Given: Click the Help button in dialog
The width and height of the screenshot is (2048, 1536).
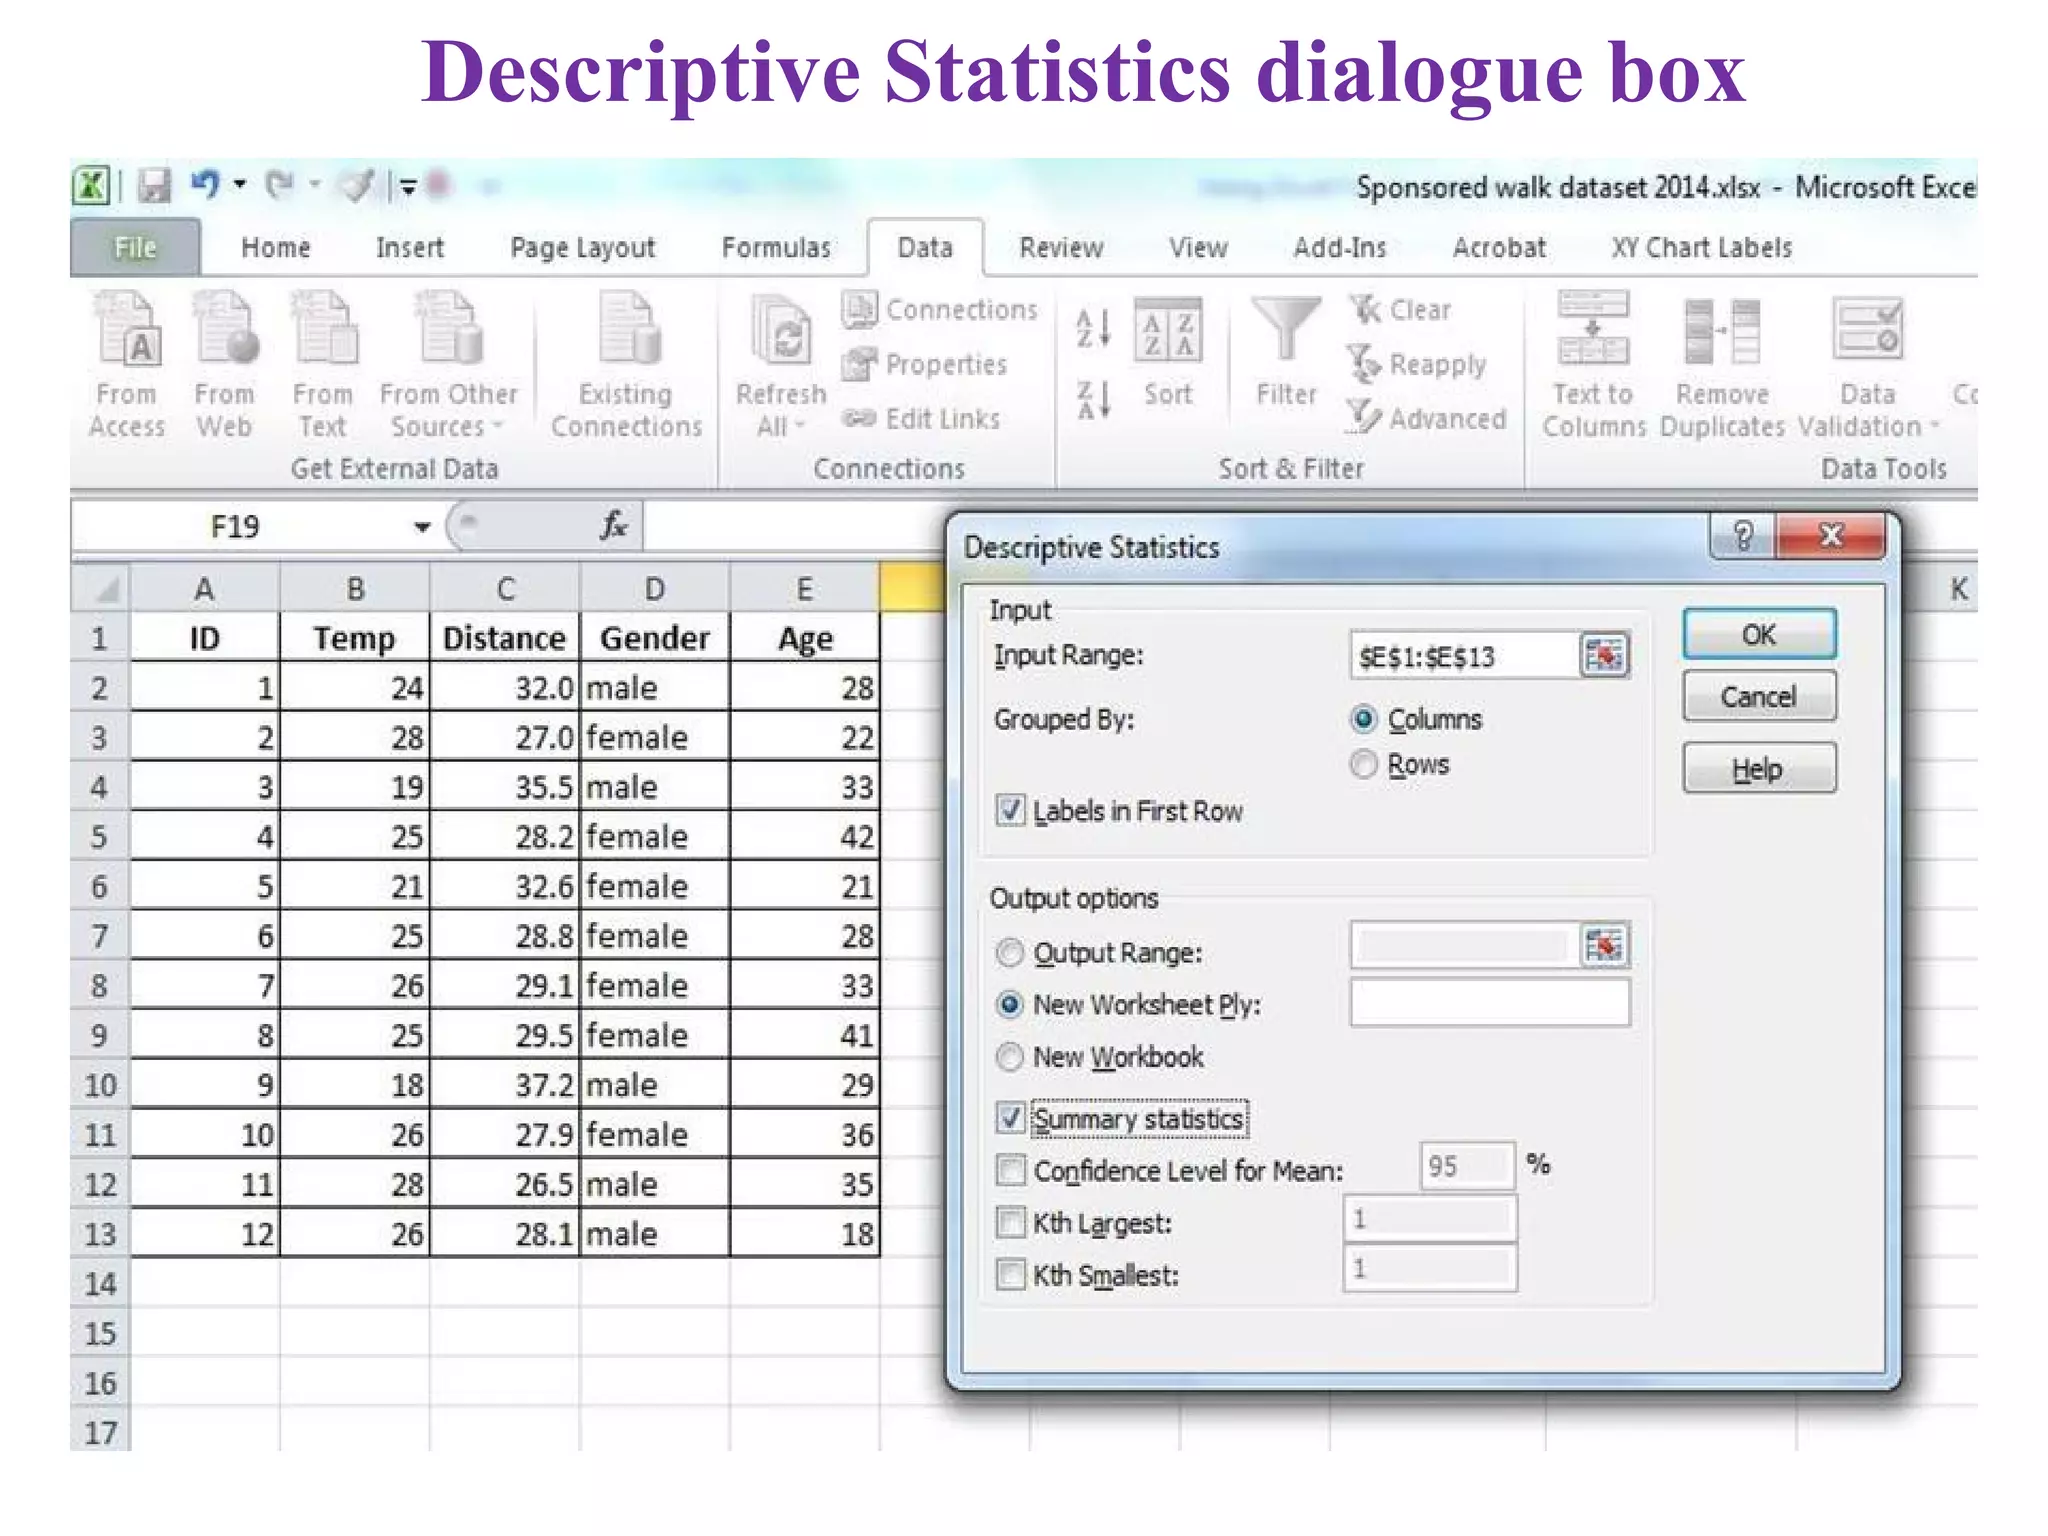Looking at the screenshot, I should tap(1759, 768).
